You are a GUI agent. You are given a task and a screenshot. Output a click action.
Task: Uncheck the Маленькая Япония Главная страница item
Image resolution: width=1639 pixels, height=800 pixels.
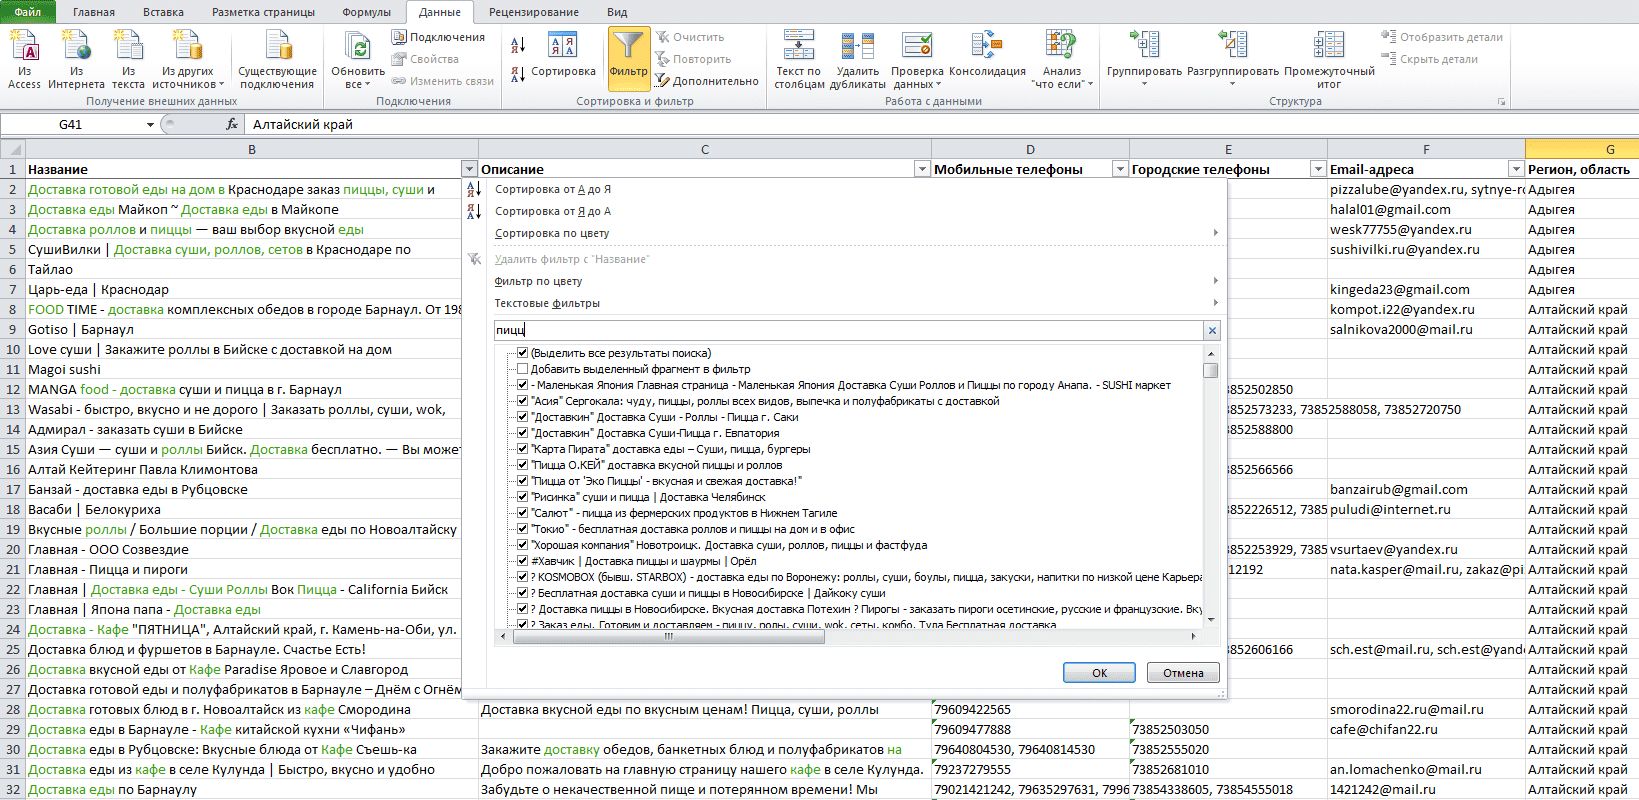[522, 385]
